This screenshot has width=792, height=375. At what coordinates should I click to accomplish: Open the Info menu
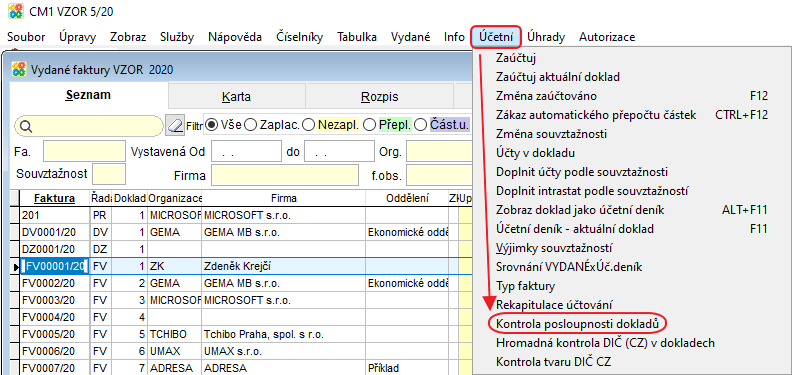point(454,37)
